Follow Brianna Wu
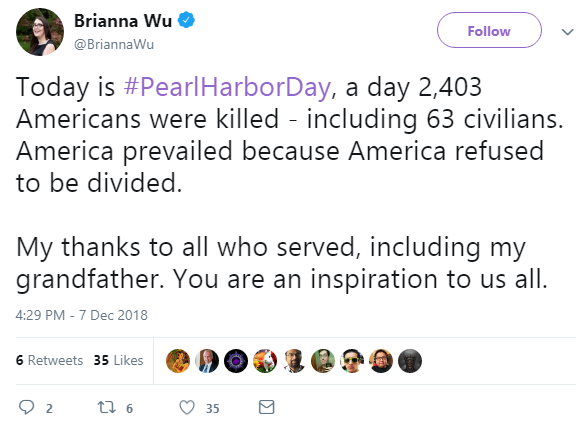 (489, 30)
